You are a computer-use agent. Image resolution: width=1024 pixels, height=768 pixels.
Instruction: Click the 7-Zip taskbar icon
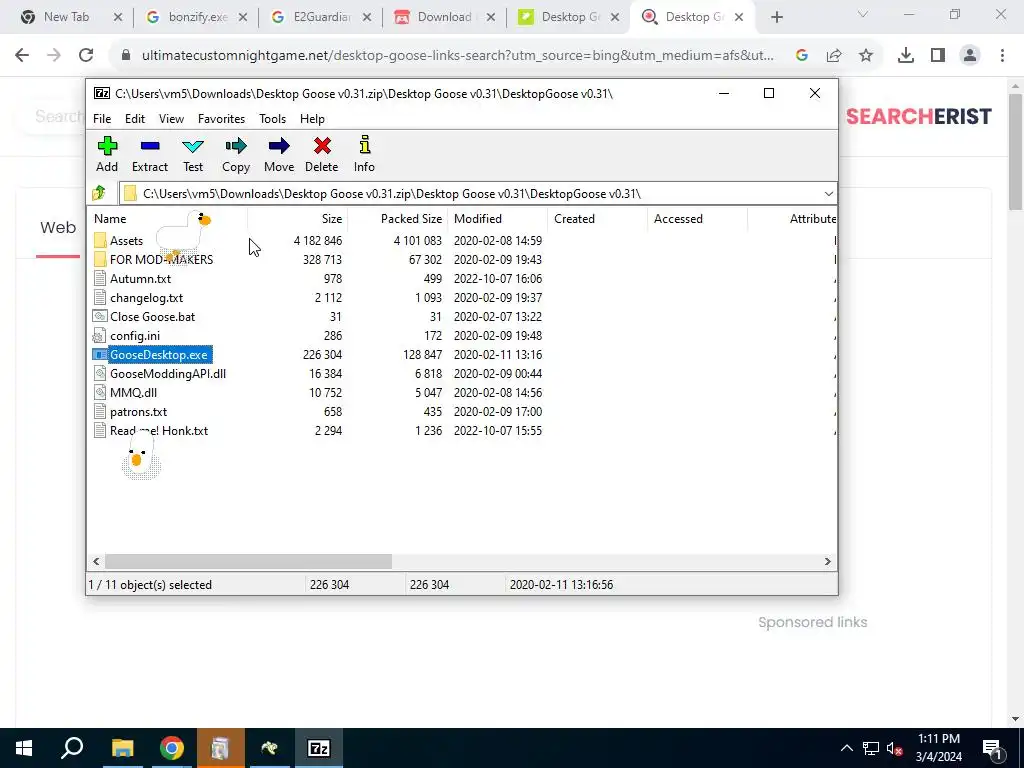coord(318,748)
